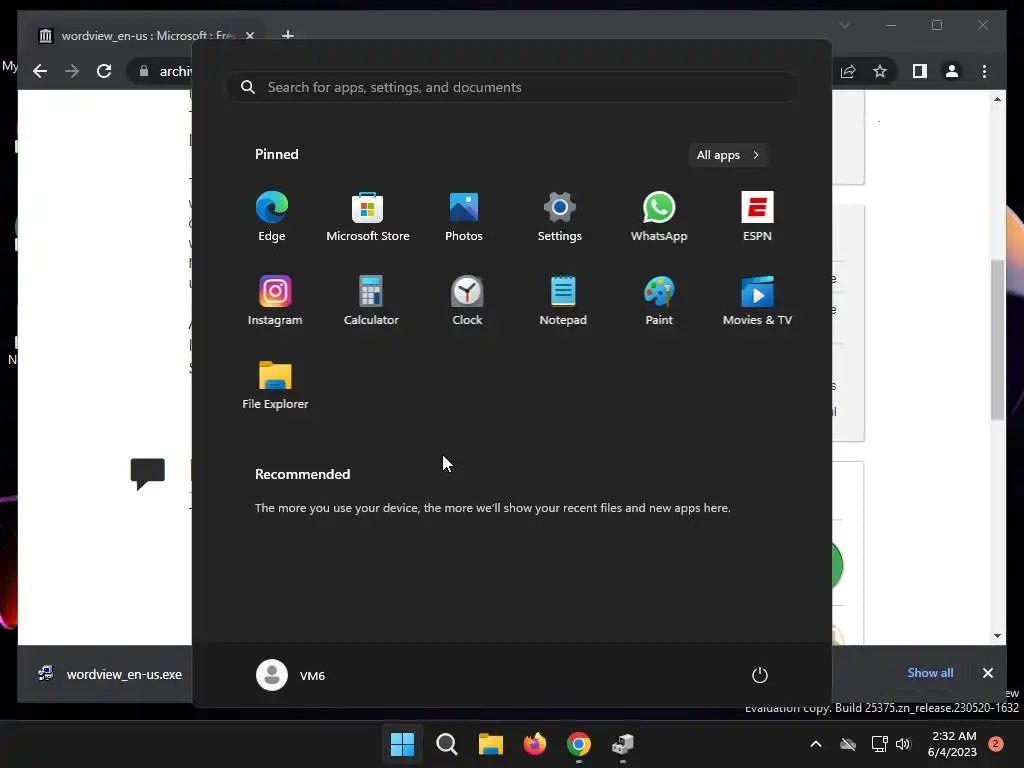Open network status tray icon
The image size is (1024, 768).
pos(879,744)
